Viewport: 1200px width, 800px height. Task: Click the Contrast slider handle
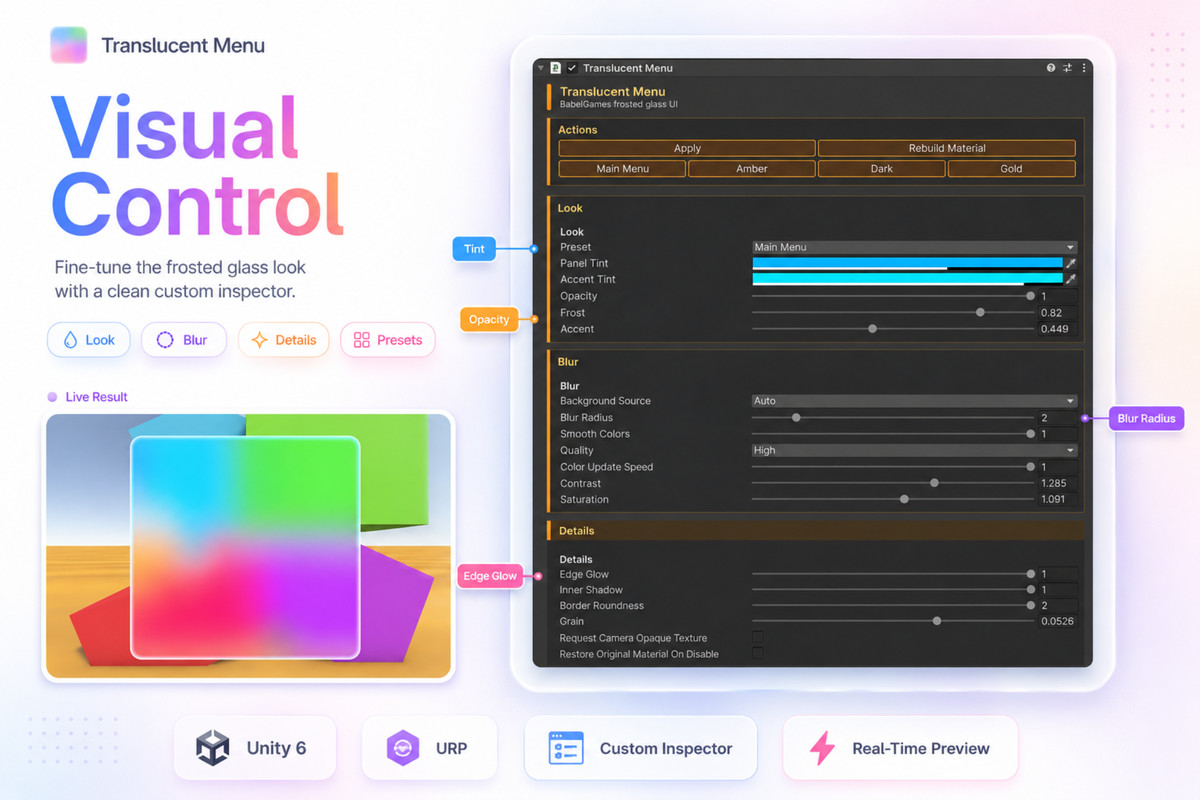(934, 483)
